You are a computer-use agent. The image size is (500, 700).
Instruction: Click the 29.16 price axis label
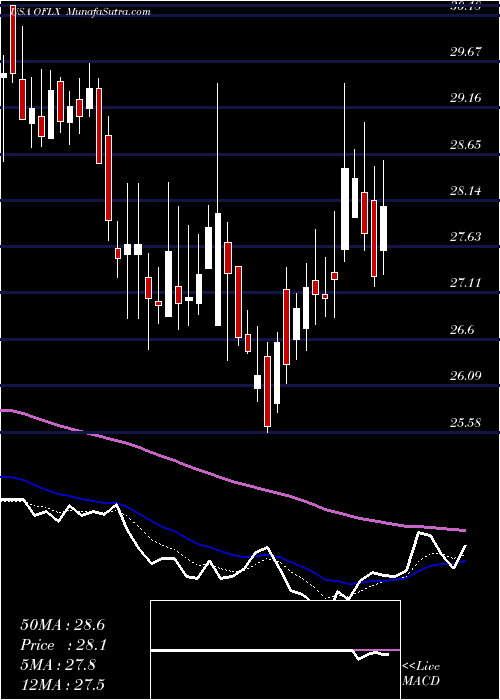point(466,98)
